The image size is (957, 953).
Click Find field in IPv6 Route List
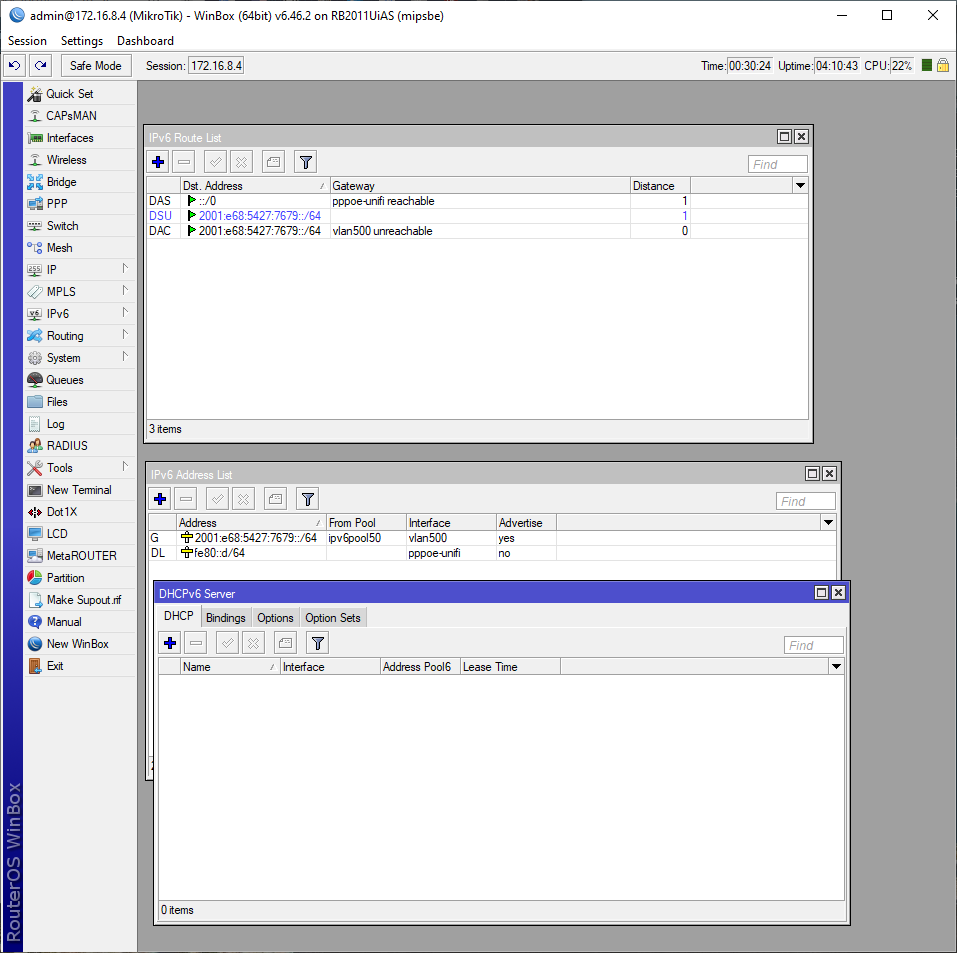click(x=778, y=164)
